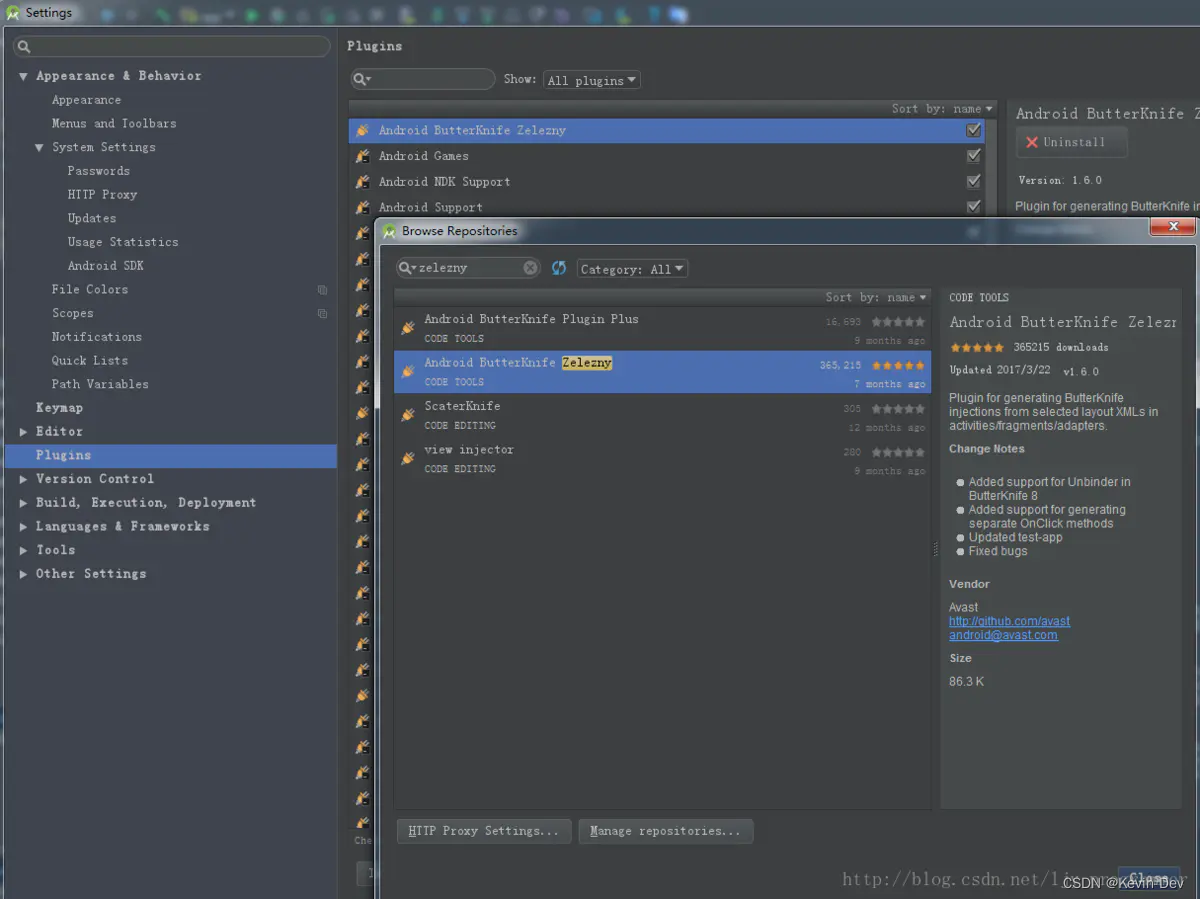Close the Browse Repositories dialog with red X

coord(1171,228)
